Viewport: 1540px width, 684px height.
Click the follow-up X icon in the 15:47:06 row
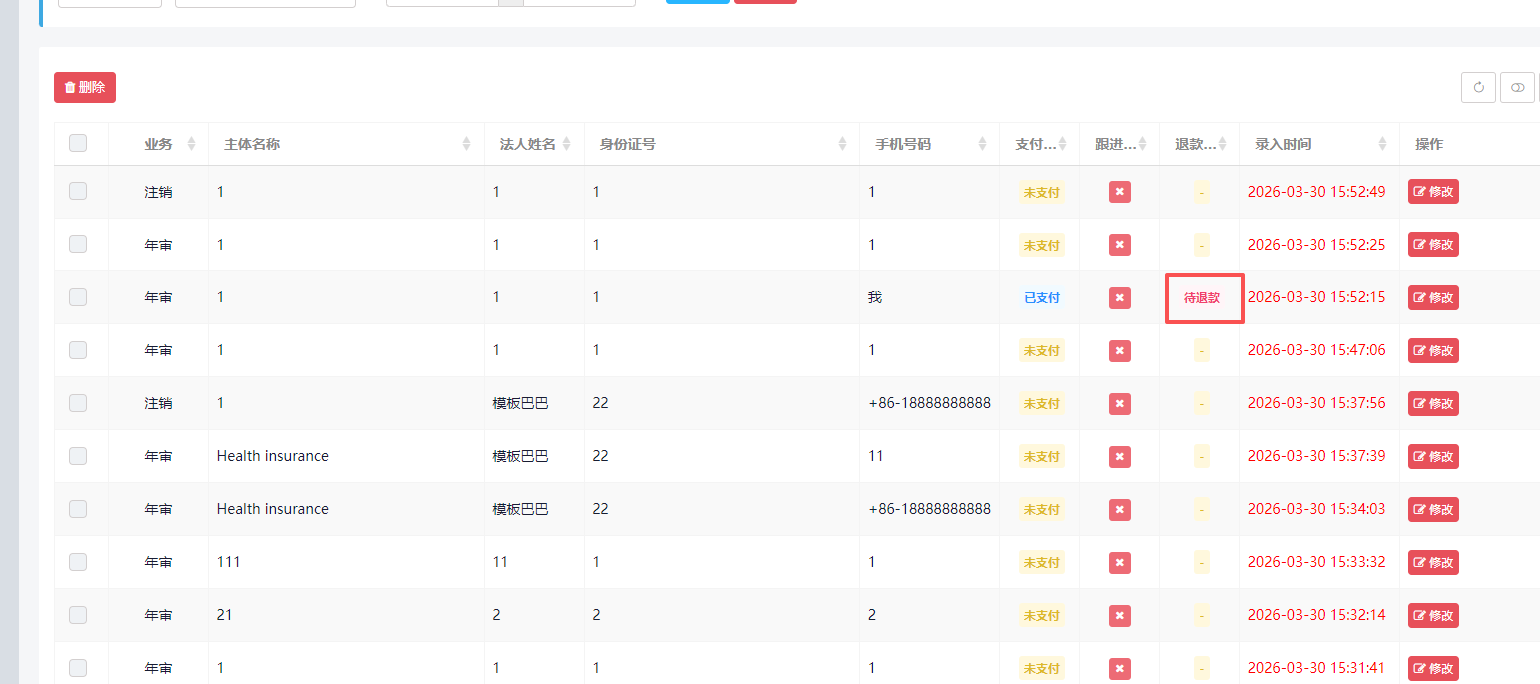[1120, 350]
